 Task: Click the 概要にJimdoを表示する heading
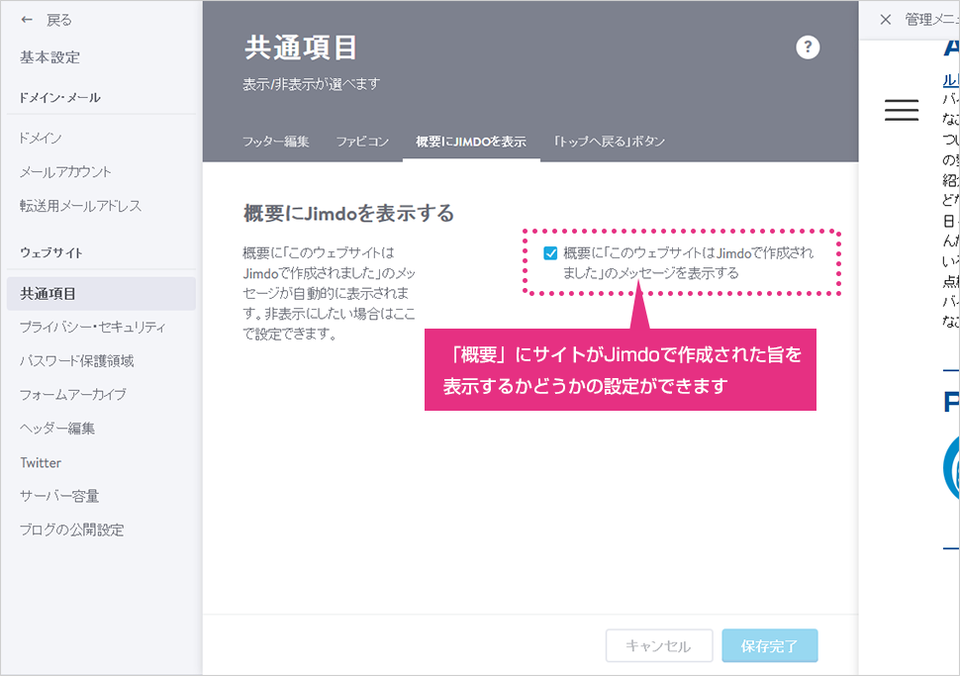348,213
